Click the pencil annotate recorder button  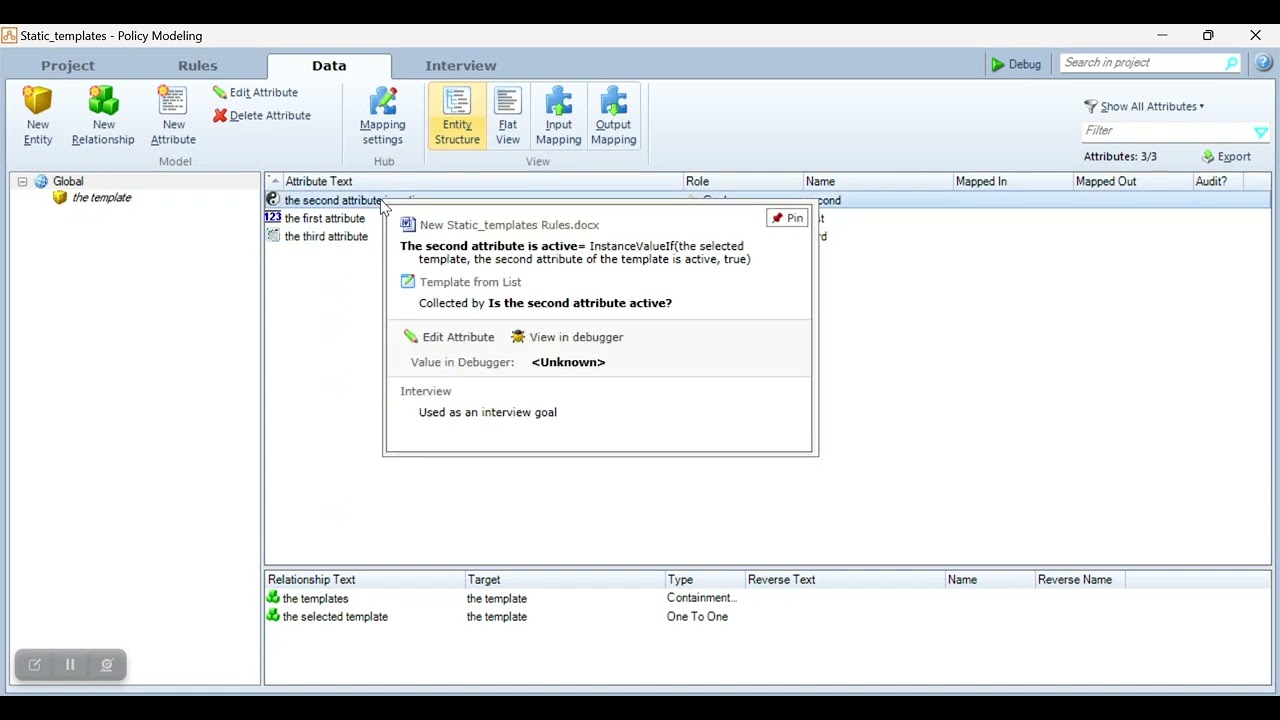[35, 665]
